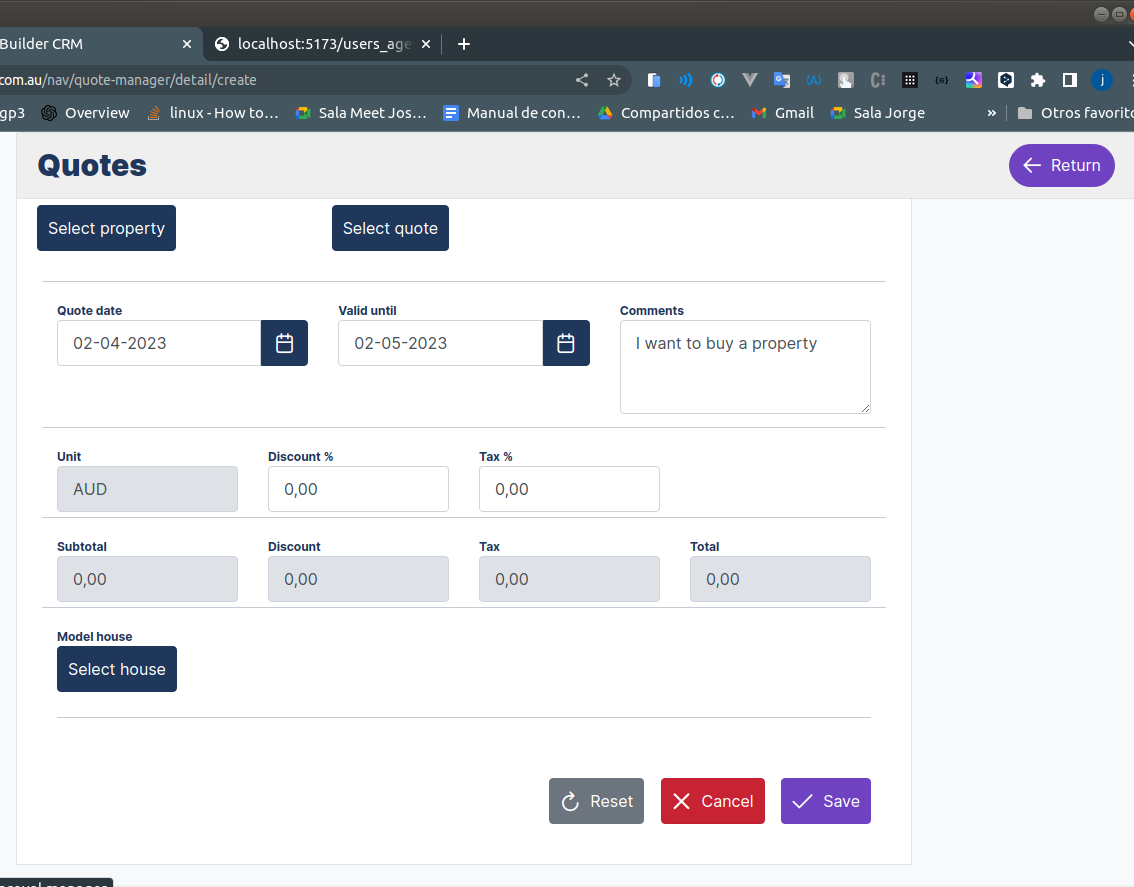Expand the hidden bookmarks with the chevron
The width and height of the screenshot is (1134, 887).
[990, 113]
